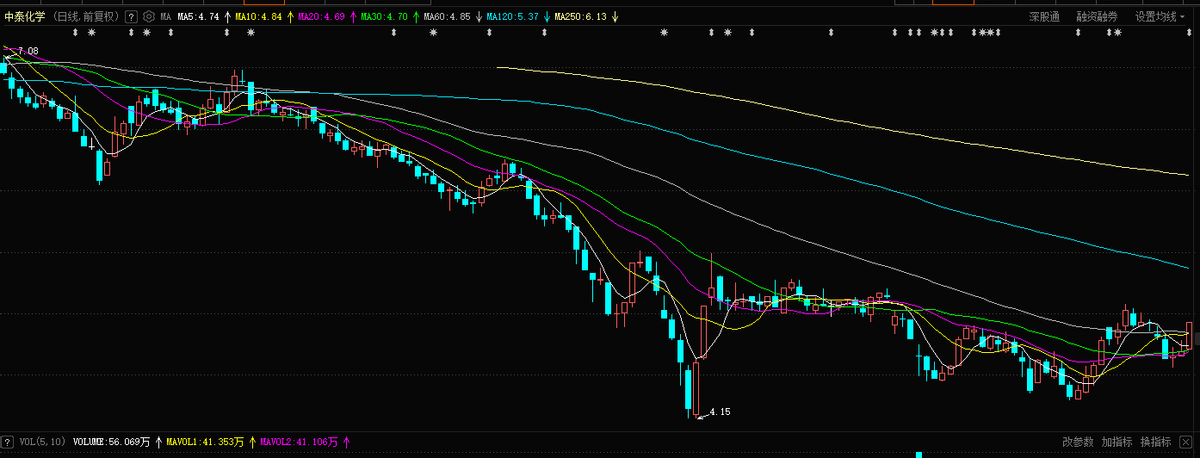This screenshot has width=1200, height=458.
Task: Toggle the yellow MA10:4.84 line label
Action: (258, 17)
